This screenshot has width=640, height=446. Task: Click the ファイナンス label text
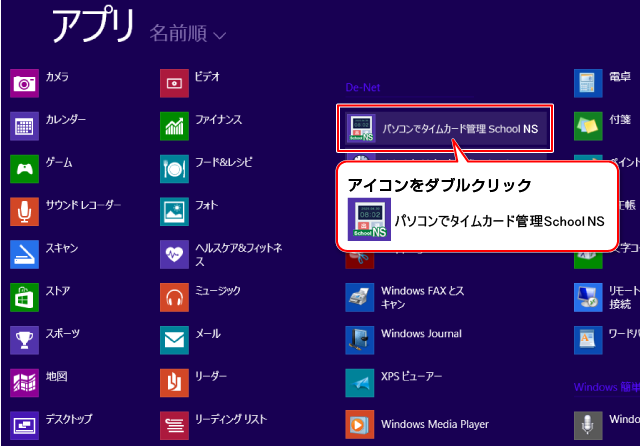(219, 120)
